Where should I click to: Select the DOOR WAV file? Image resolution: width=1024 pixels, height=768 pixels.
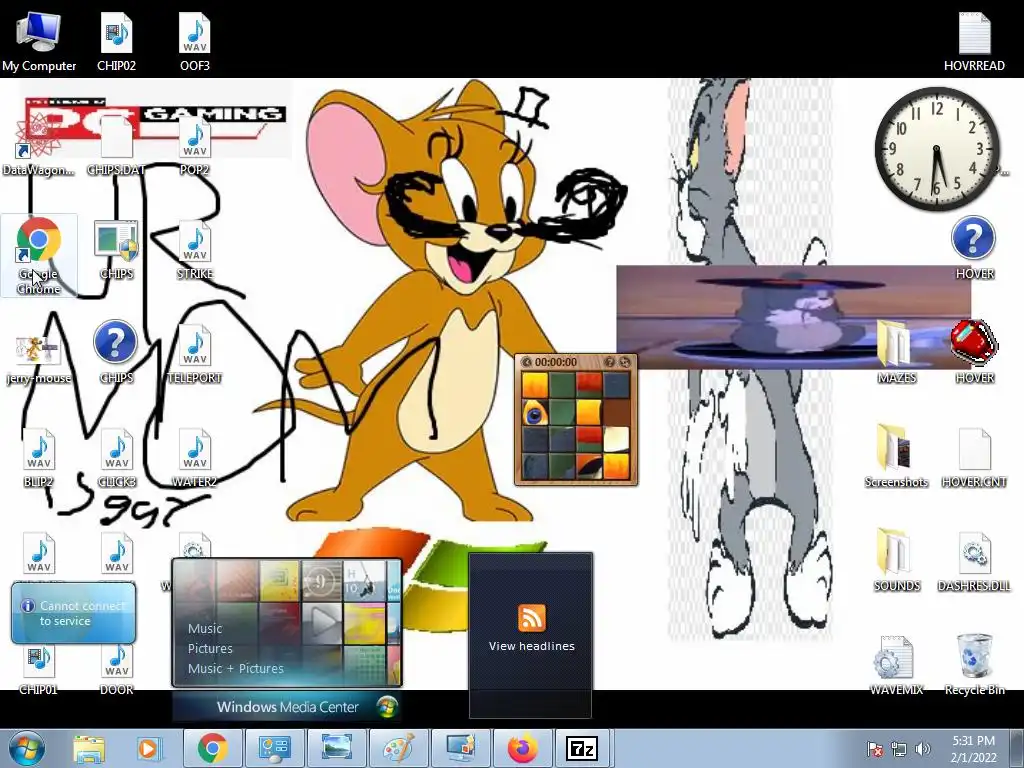coord(116,669)
